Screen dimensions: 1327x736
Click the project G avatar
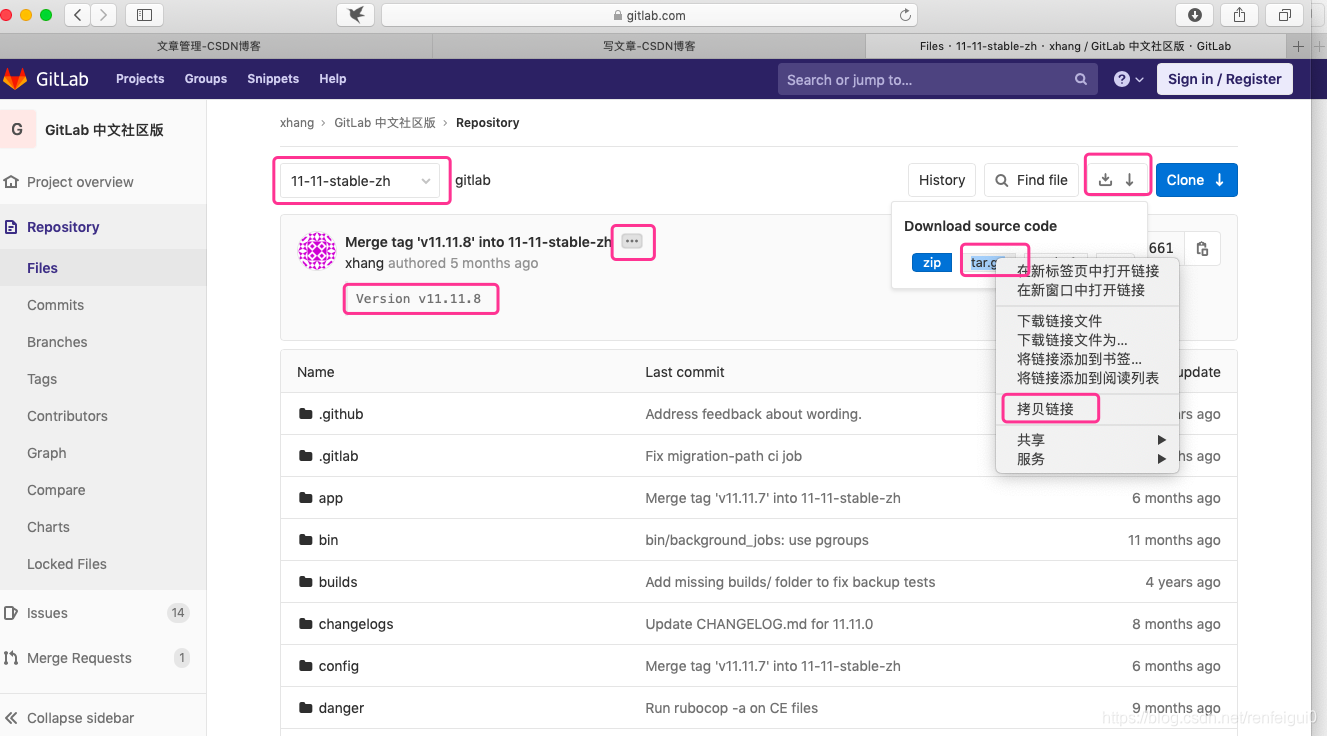click(x=17, y=130)
